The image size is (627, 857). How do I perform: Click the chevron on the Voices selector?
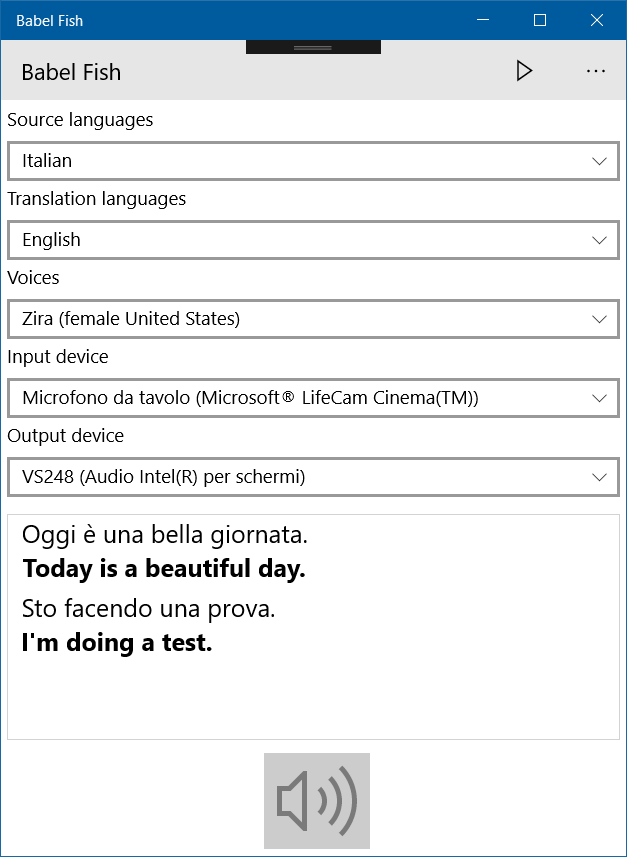(x=598, y=319)
